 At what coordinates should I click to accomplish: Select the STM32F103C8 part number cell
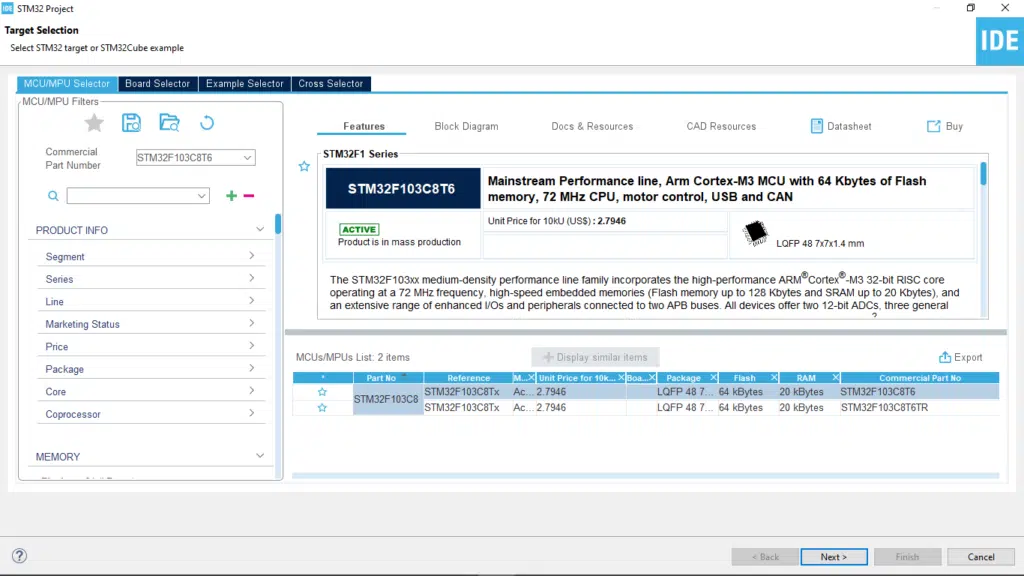(x=388, y=399)
